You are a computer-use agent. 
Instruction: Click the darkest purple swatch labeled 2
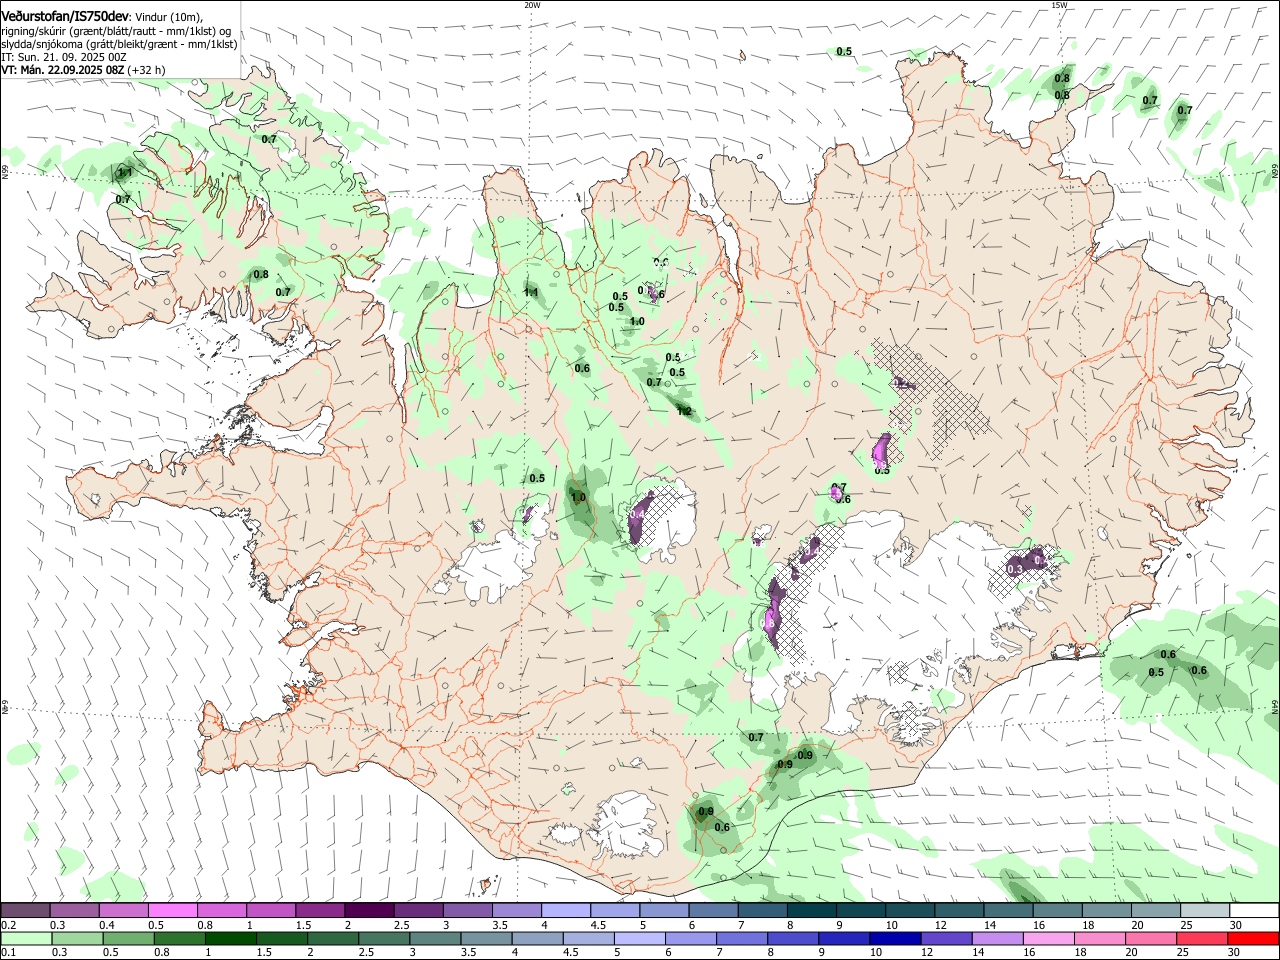(x=368, y=910)
